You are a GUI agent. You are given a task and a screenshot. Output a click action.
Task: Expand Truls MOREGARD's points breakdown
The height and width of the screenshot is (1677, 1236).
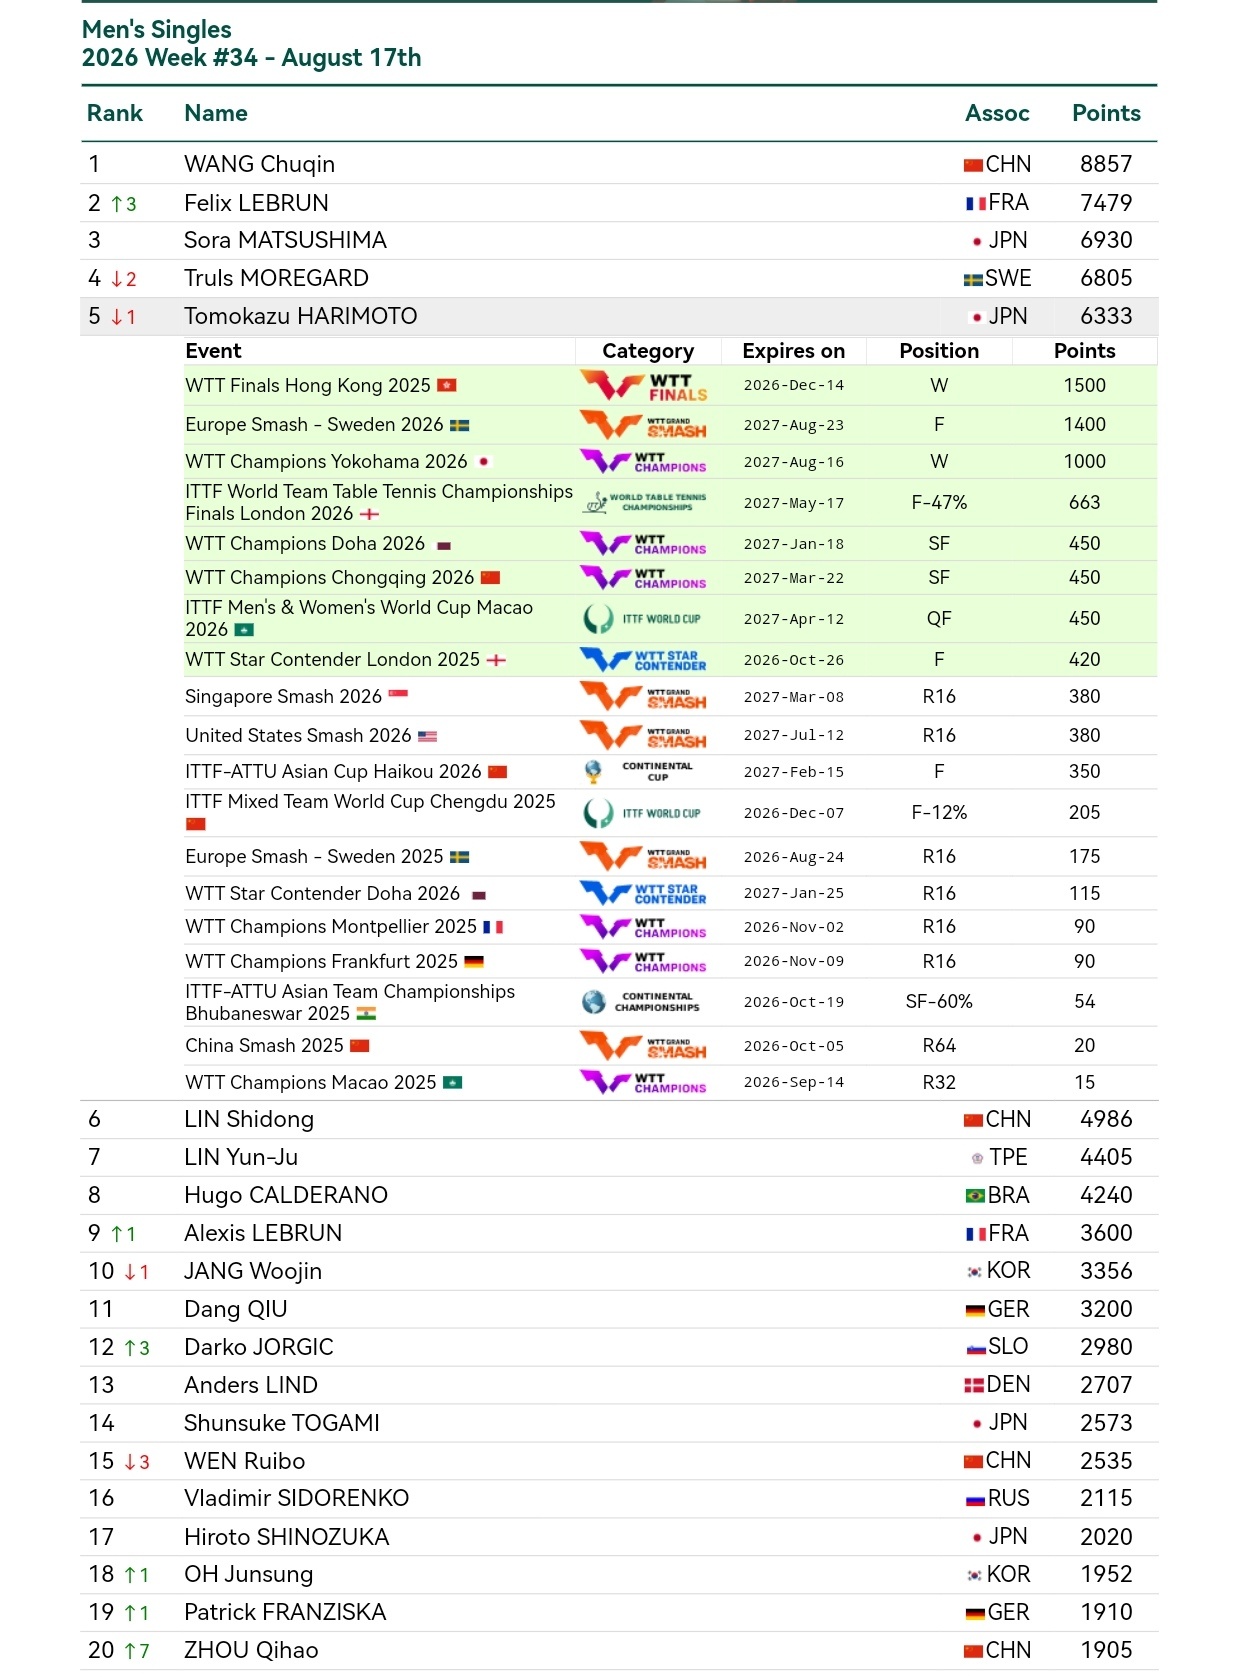click(x=619, y=279)
